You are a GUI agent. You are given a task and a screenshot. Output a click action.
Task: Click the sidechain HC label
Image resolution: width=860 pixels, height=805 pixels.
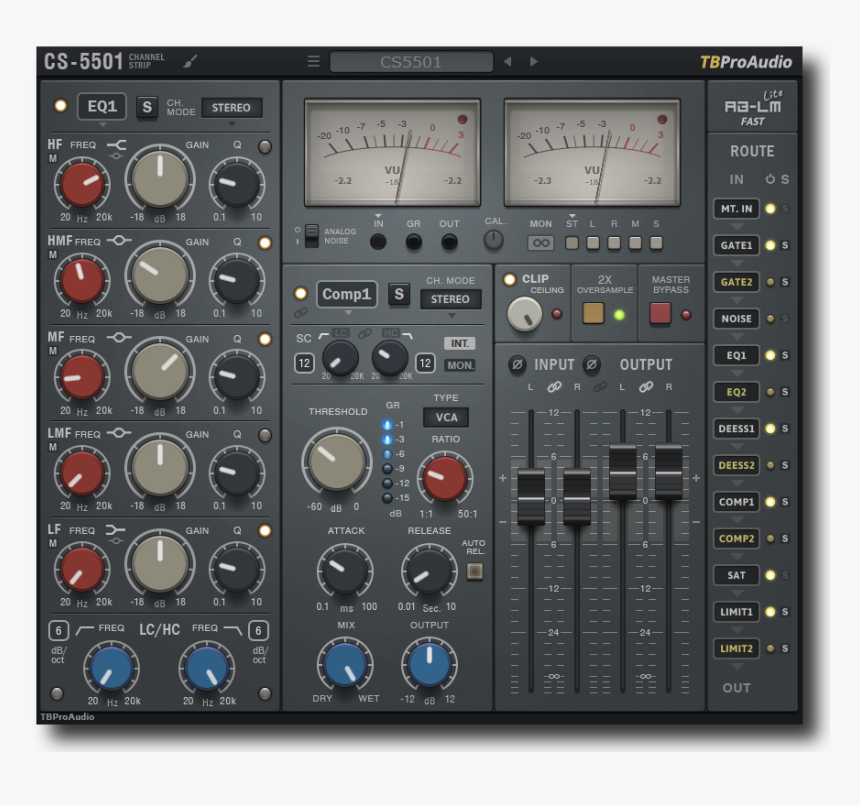coord(391,333)
